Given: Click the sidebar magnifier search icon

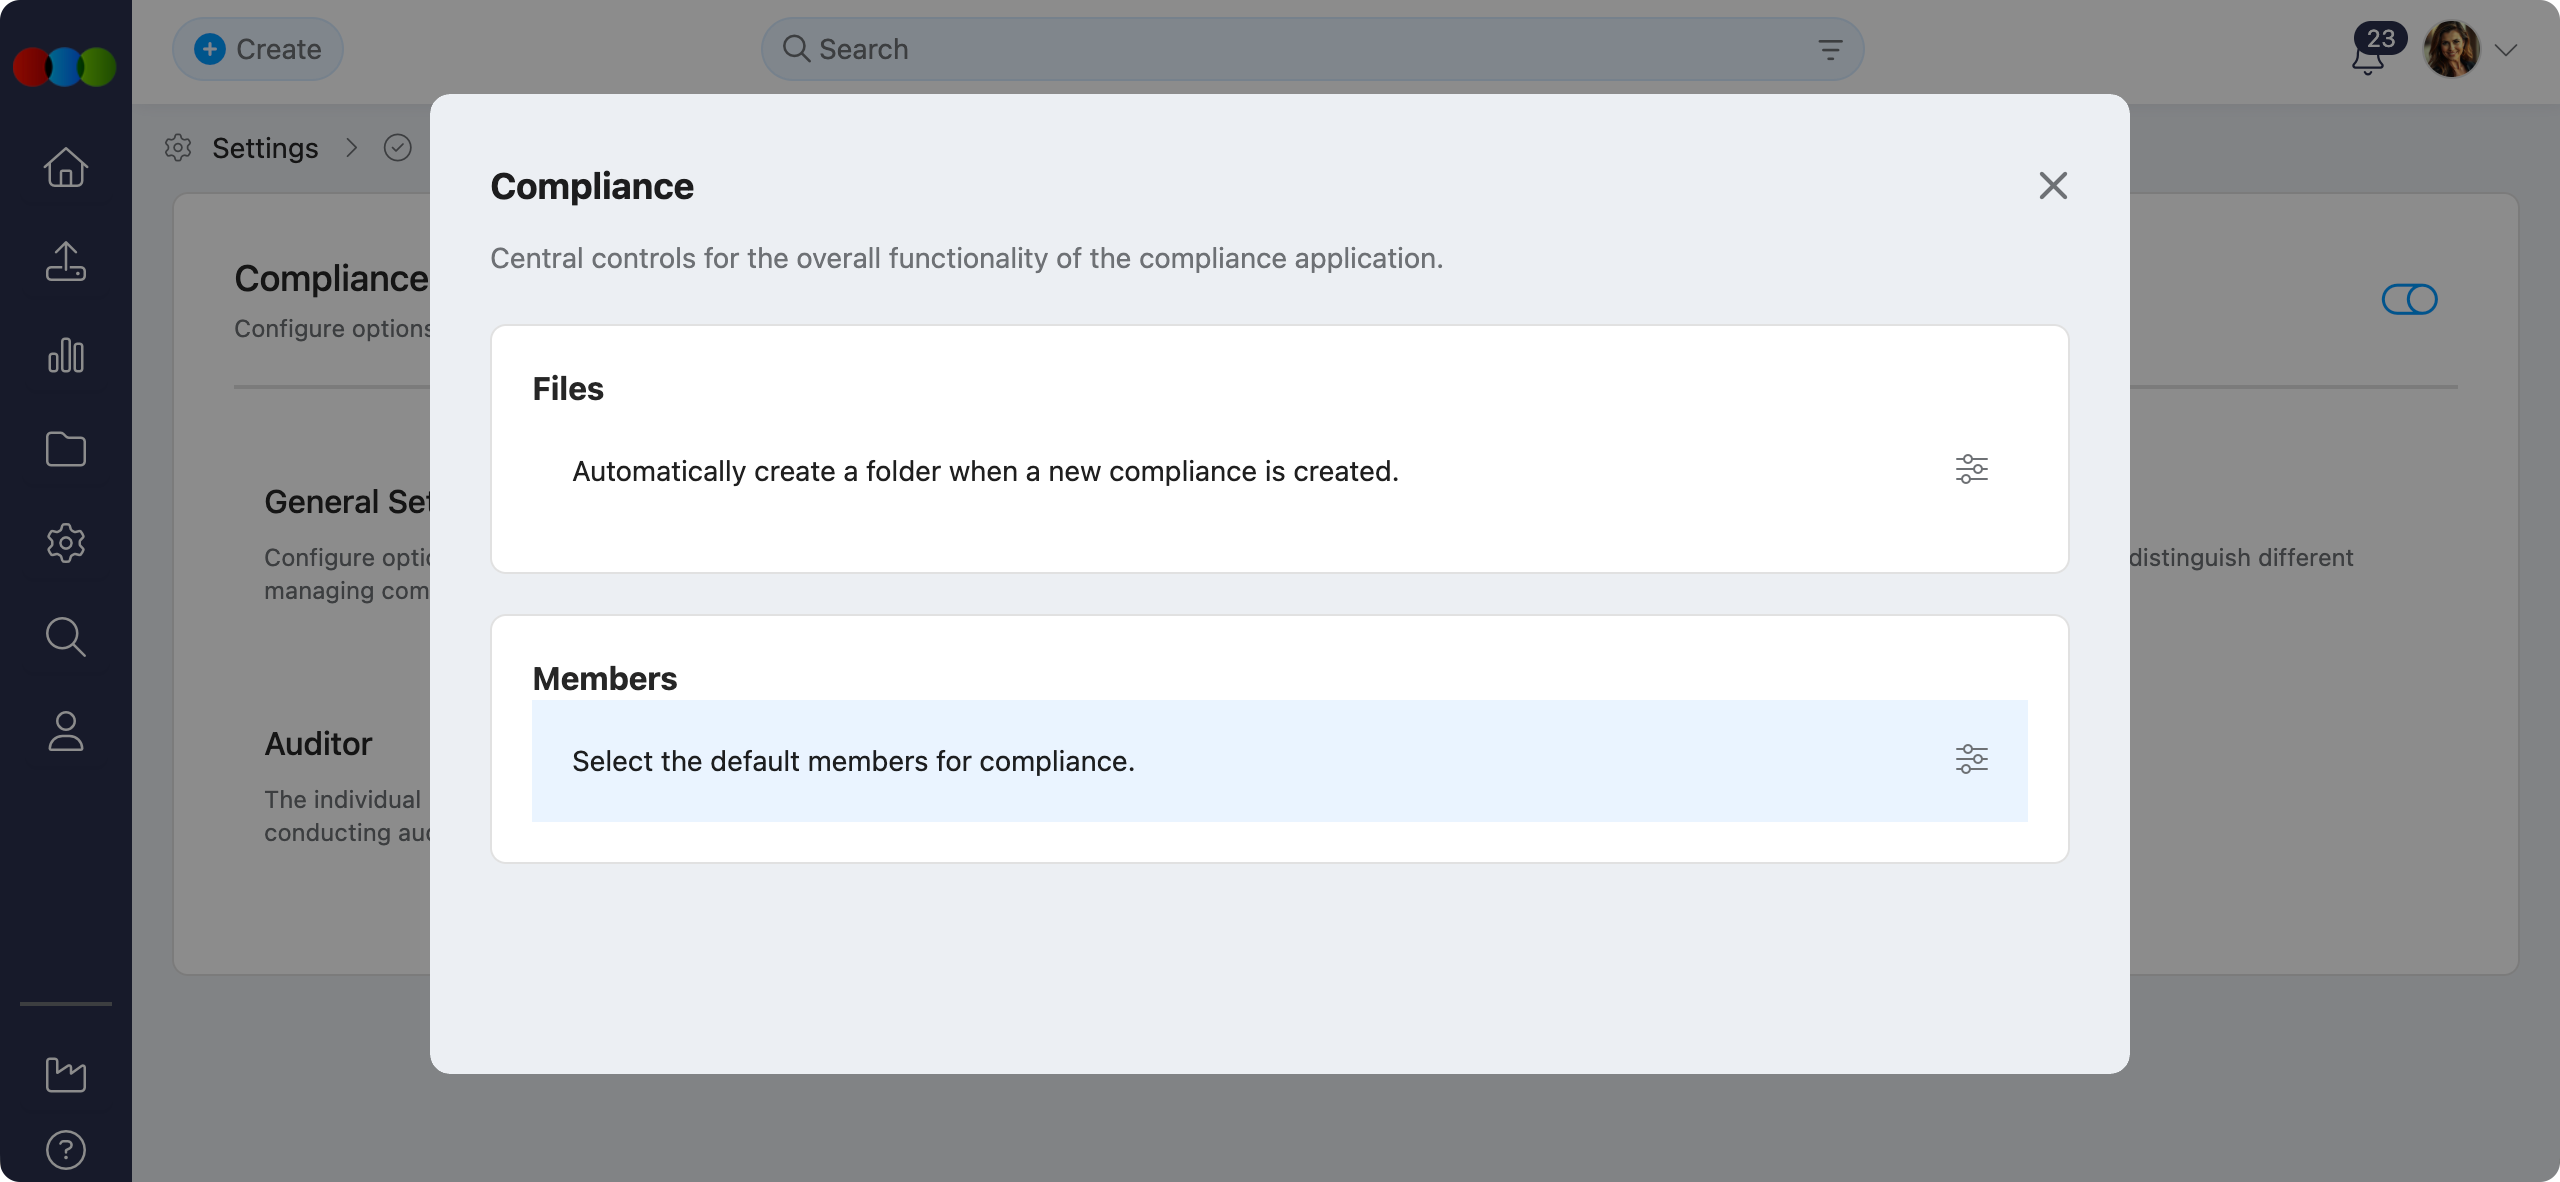Looking at the screenshot, I should [x=66, y=637].
